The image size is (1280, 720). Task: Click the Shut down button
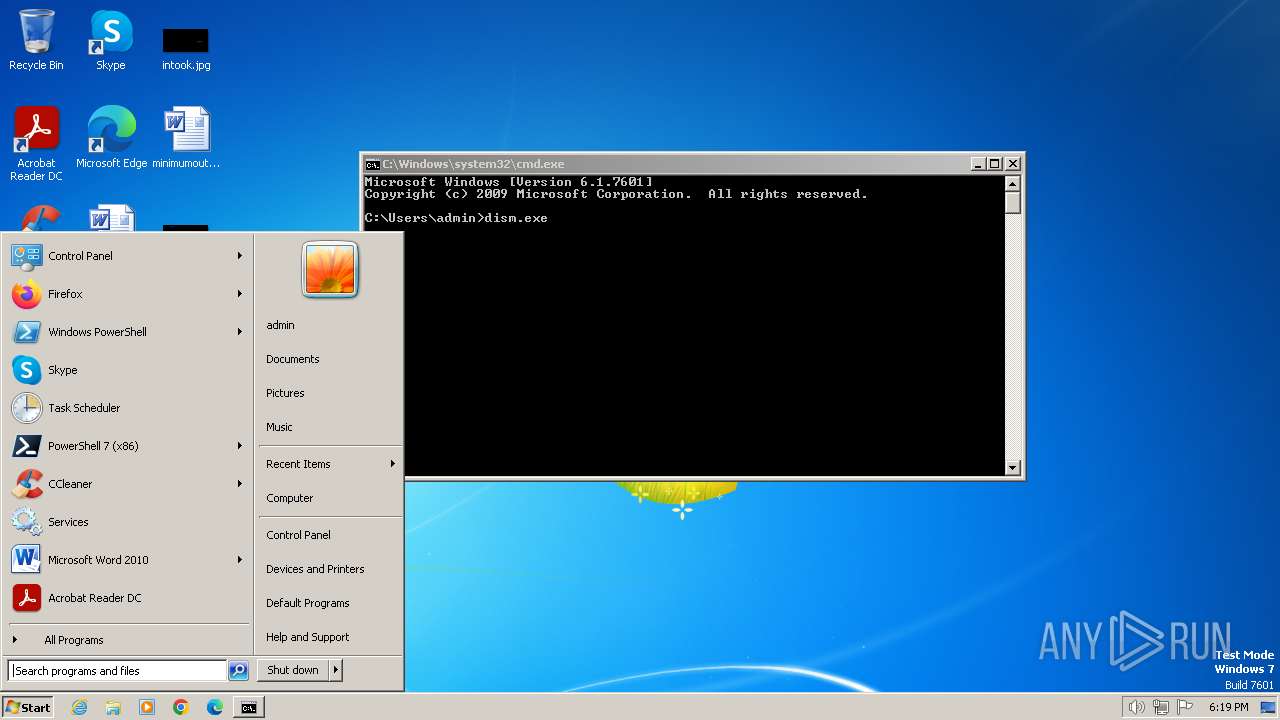[293, 670]
